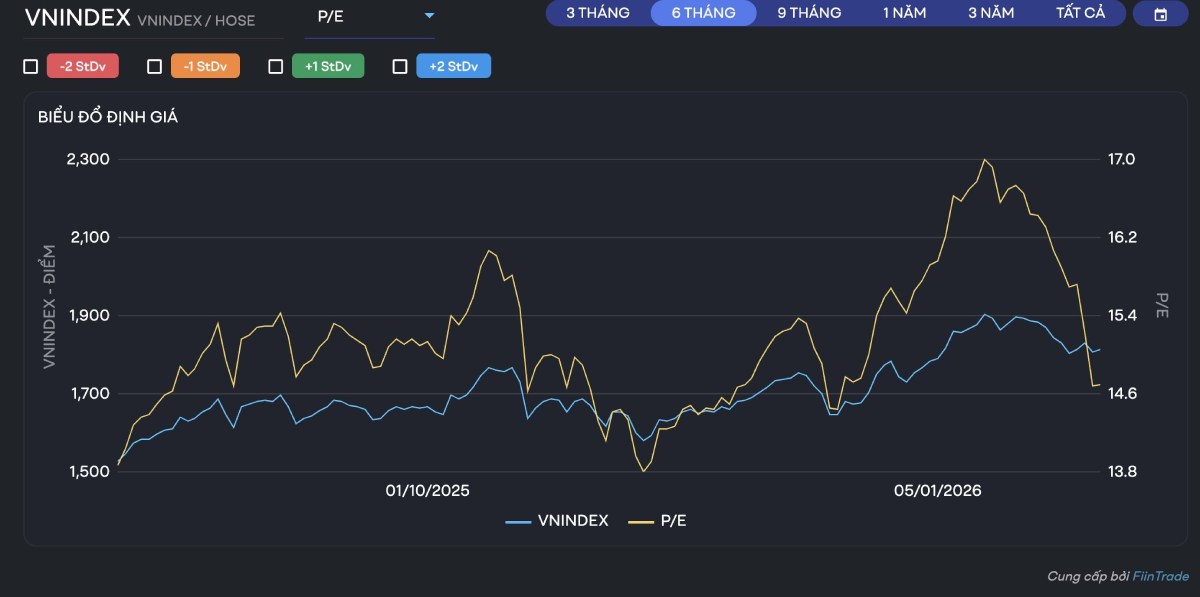Click the orange -1 StDv label badge

[x=205, y=65]
